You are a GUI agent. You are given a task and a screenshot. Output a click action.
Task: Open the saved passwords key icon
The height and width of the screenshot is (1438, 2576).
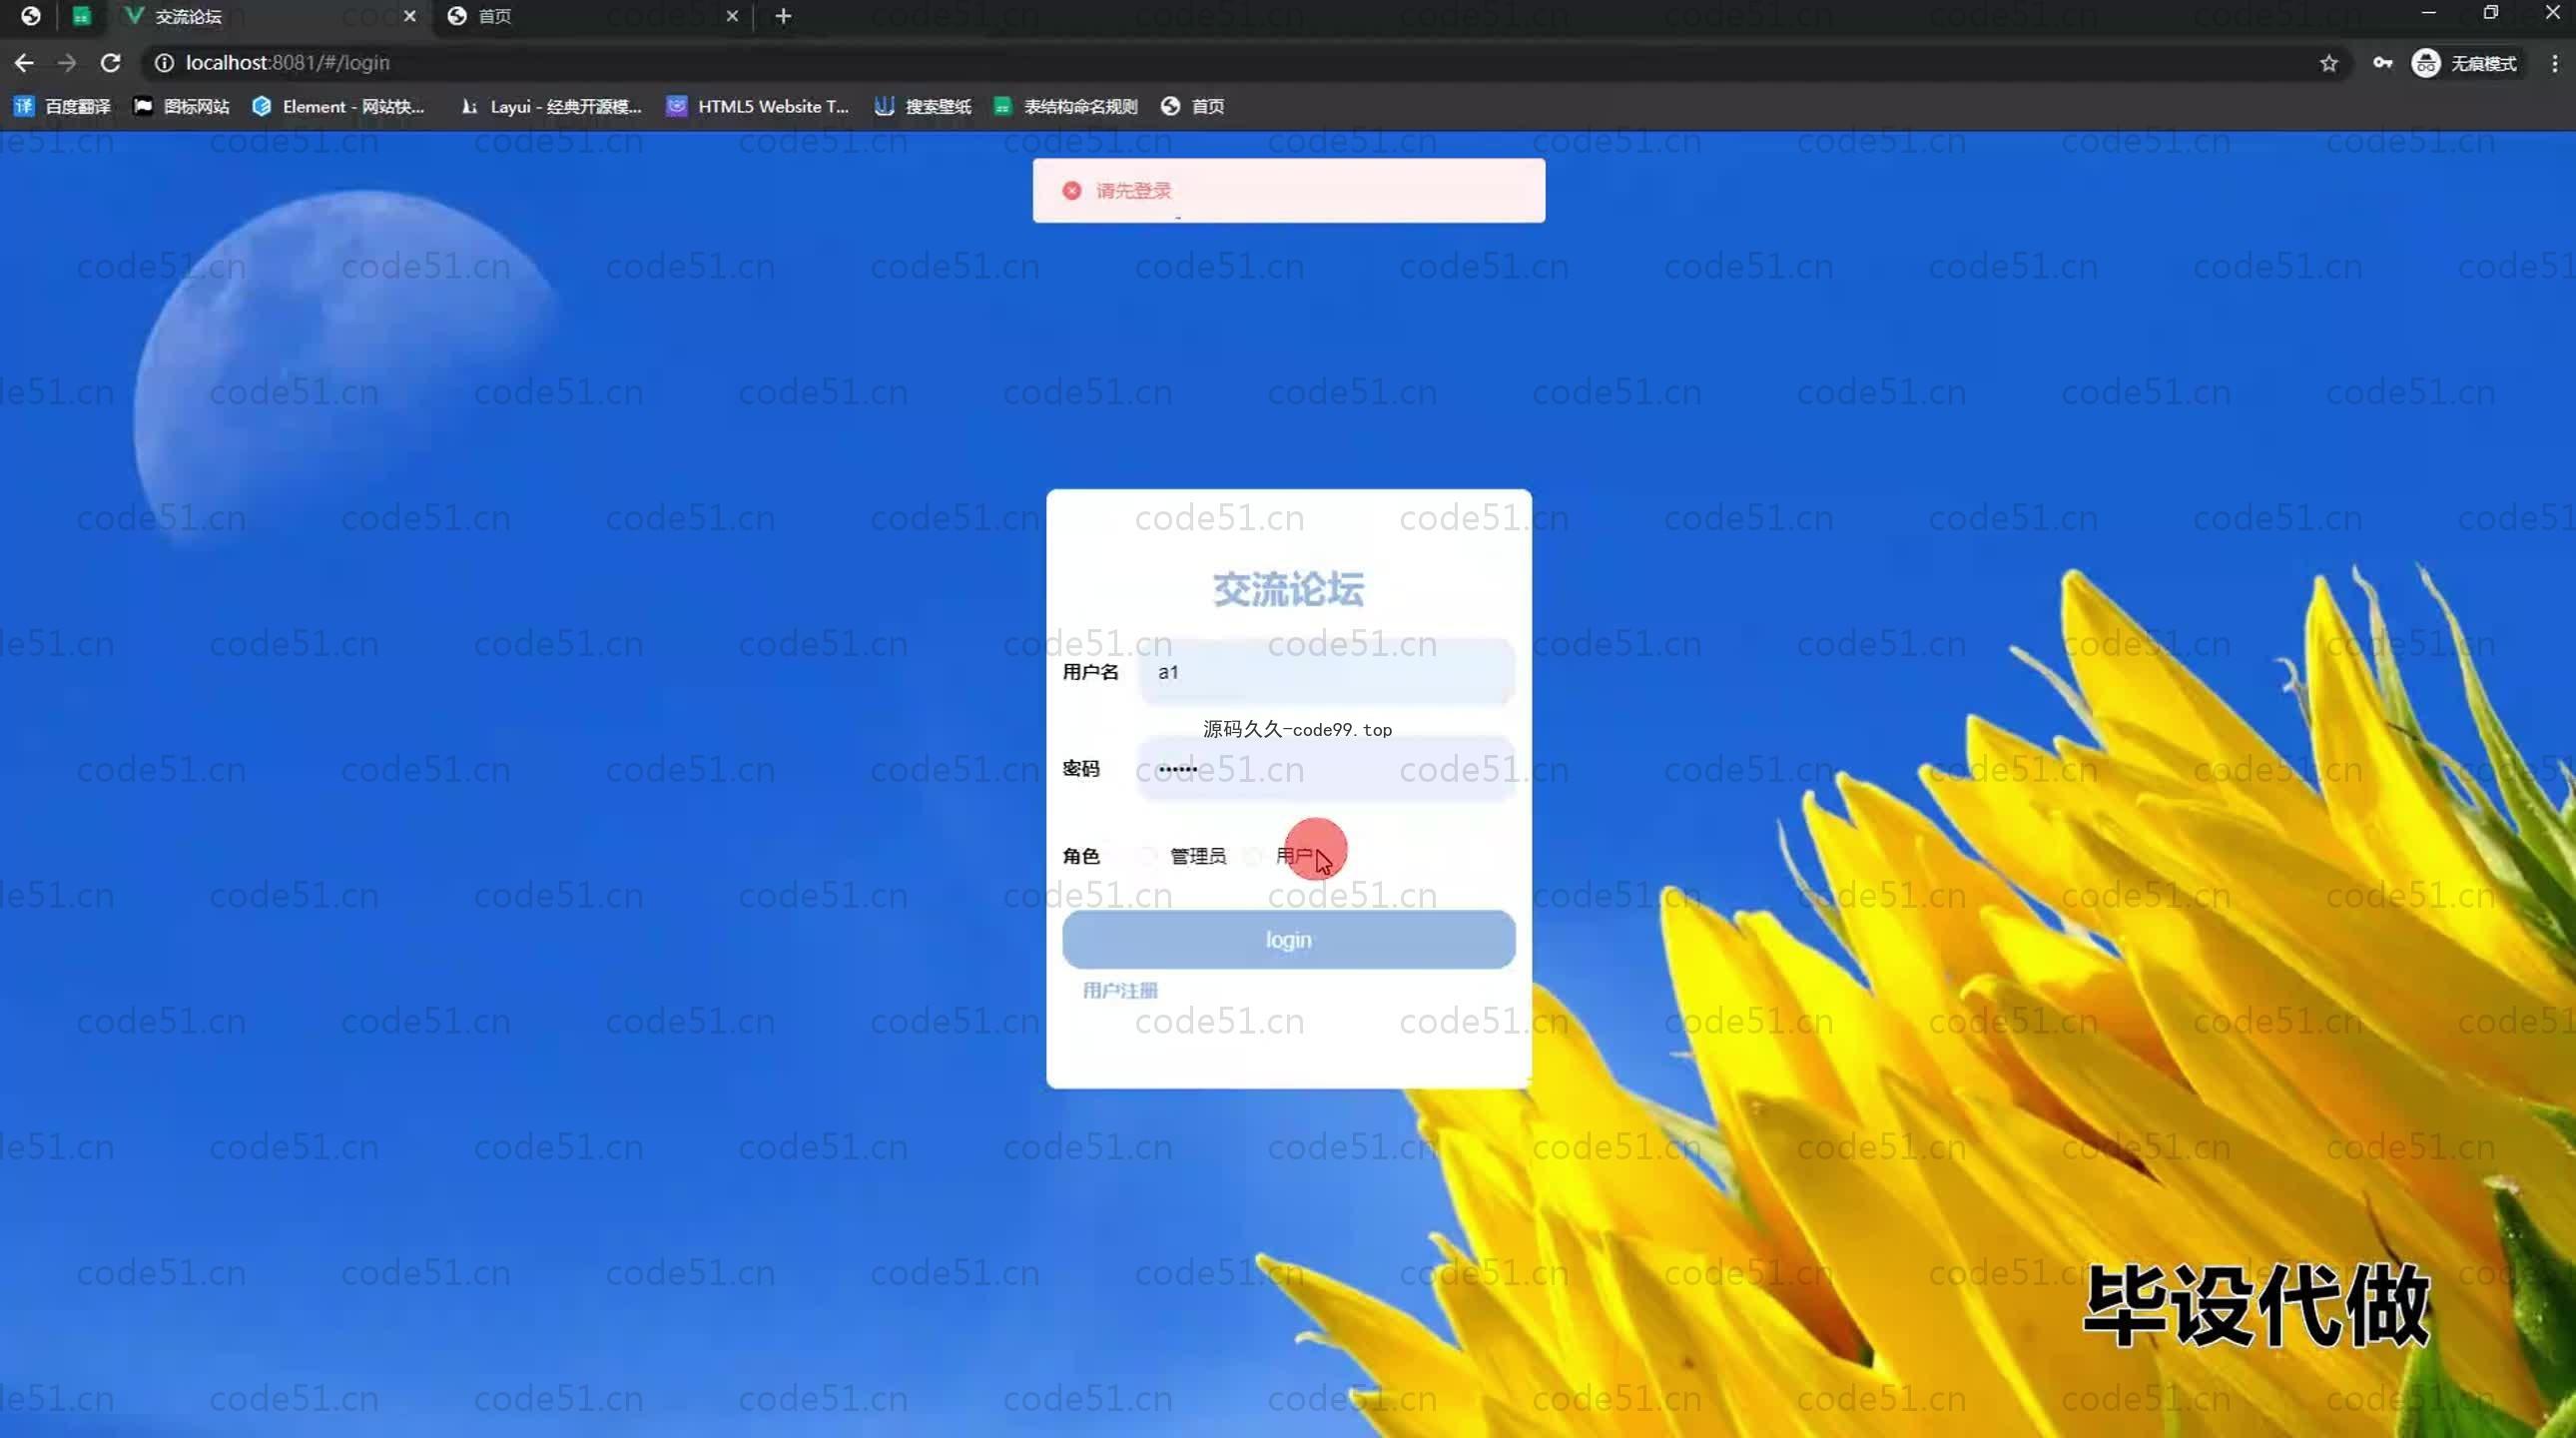coord(2383,63)
